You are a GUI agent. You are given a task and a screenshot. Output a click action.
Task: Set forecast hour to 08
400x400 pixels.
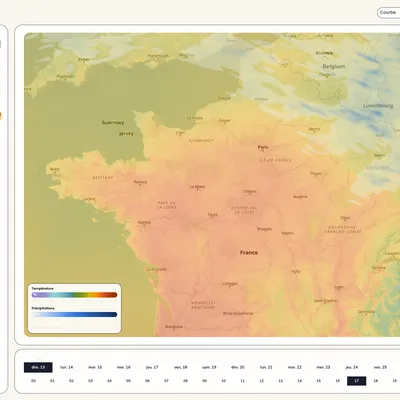click(185, 381)
